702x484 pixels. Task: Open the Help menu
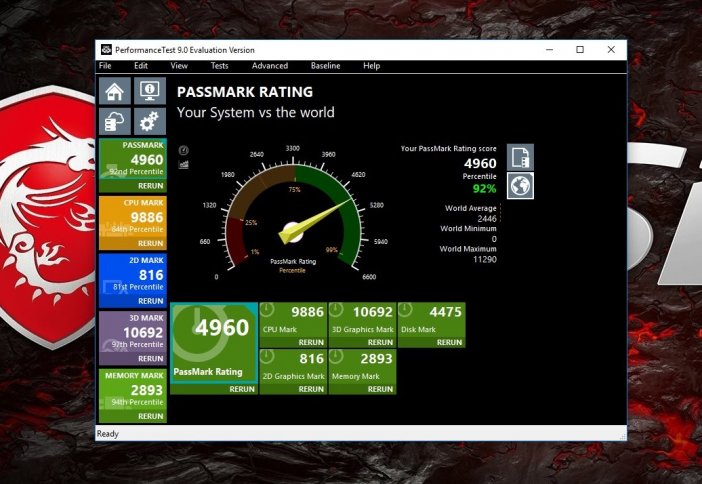372,66
